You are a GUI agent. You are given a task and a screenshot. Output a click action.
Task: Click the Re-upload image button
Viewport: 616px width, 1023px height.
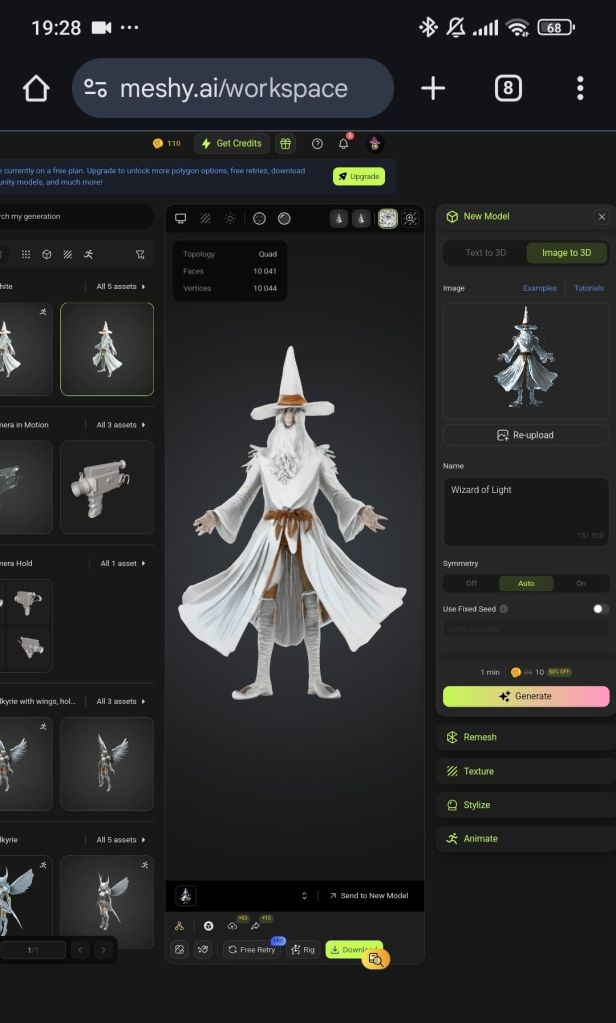[x=525, y=435]
